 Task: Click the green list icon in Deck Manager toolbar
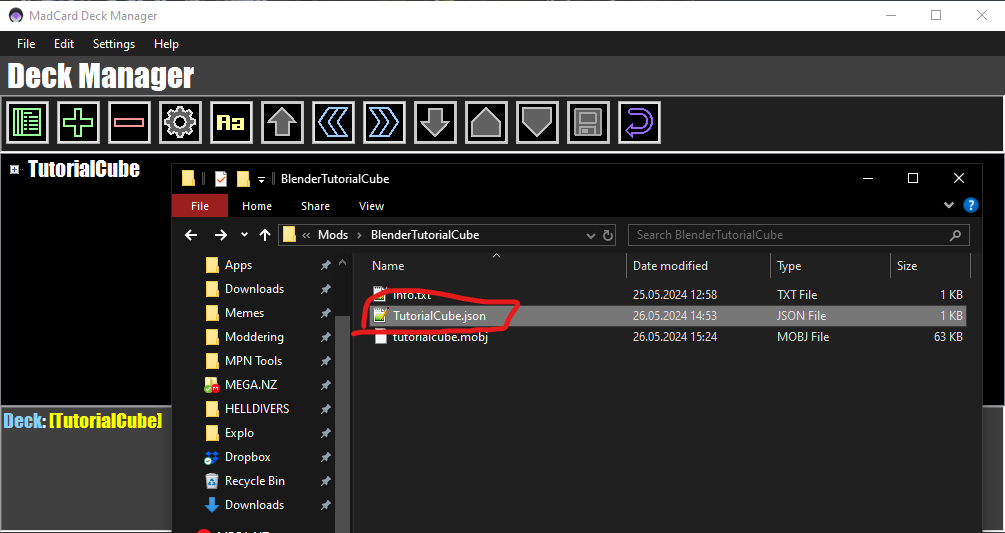click(28, 122)
